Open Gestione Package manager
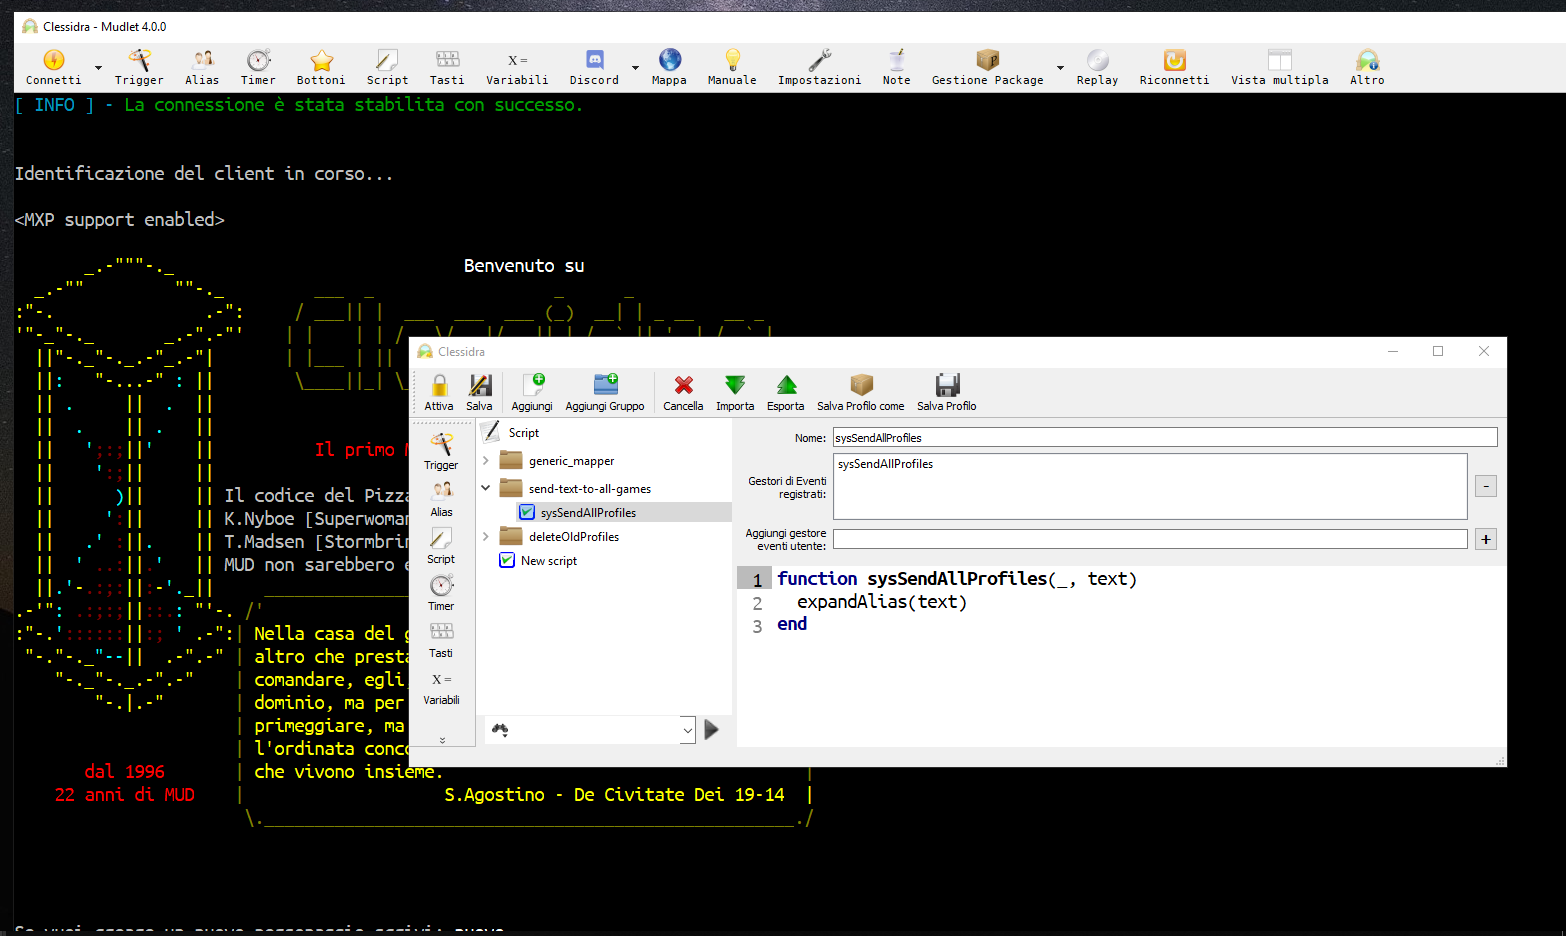Screen dimensions: 1566x936 (987, 67)
